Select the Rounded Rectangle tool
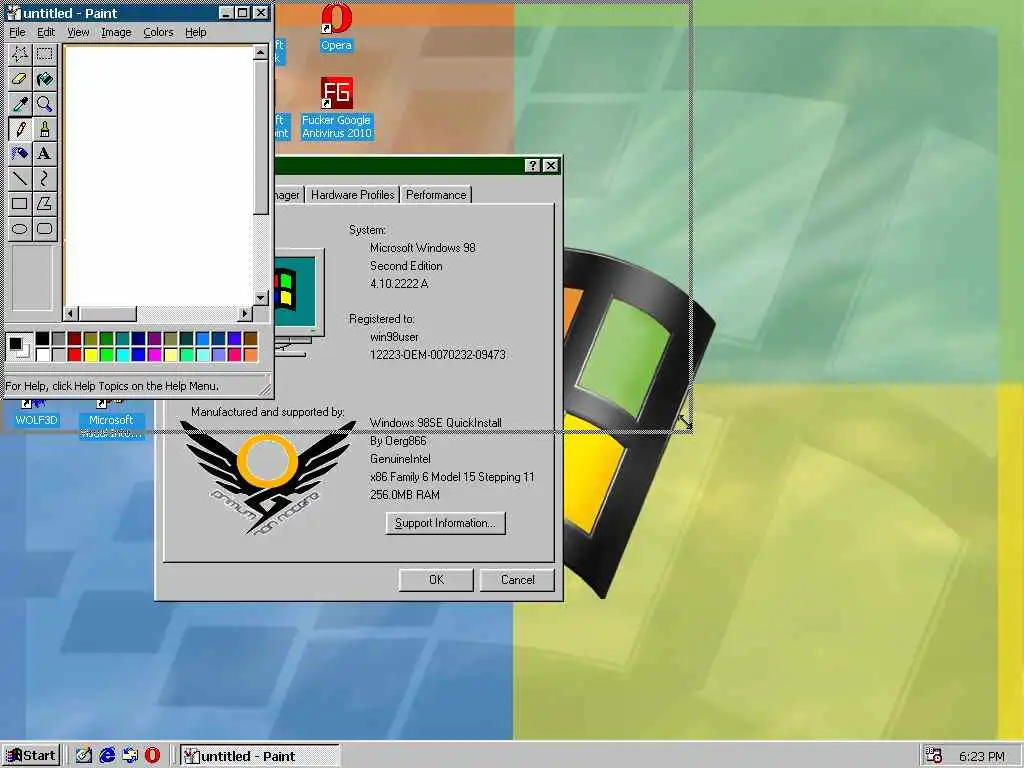1024x768 pixels. pos(44,228)
